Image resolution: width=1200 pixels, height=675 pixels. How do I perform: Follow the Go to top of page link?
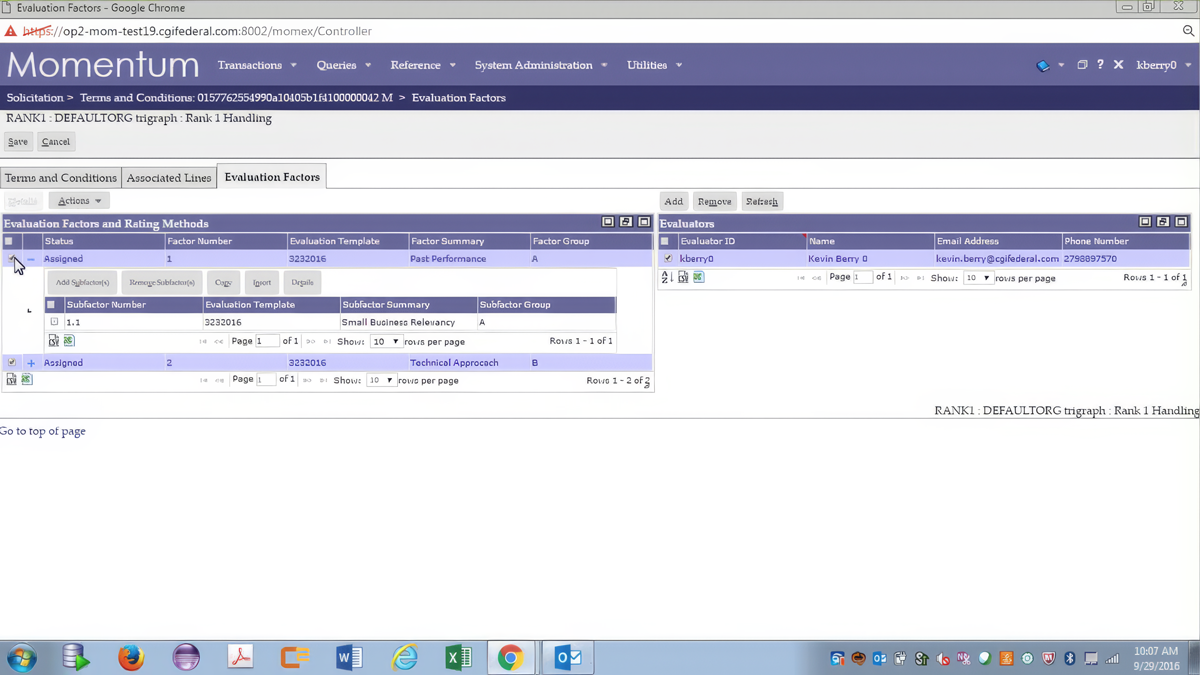[x=43, y=430]
